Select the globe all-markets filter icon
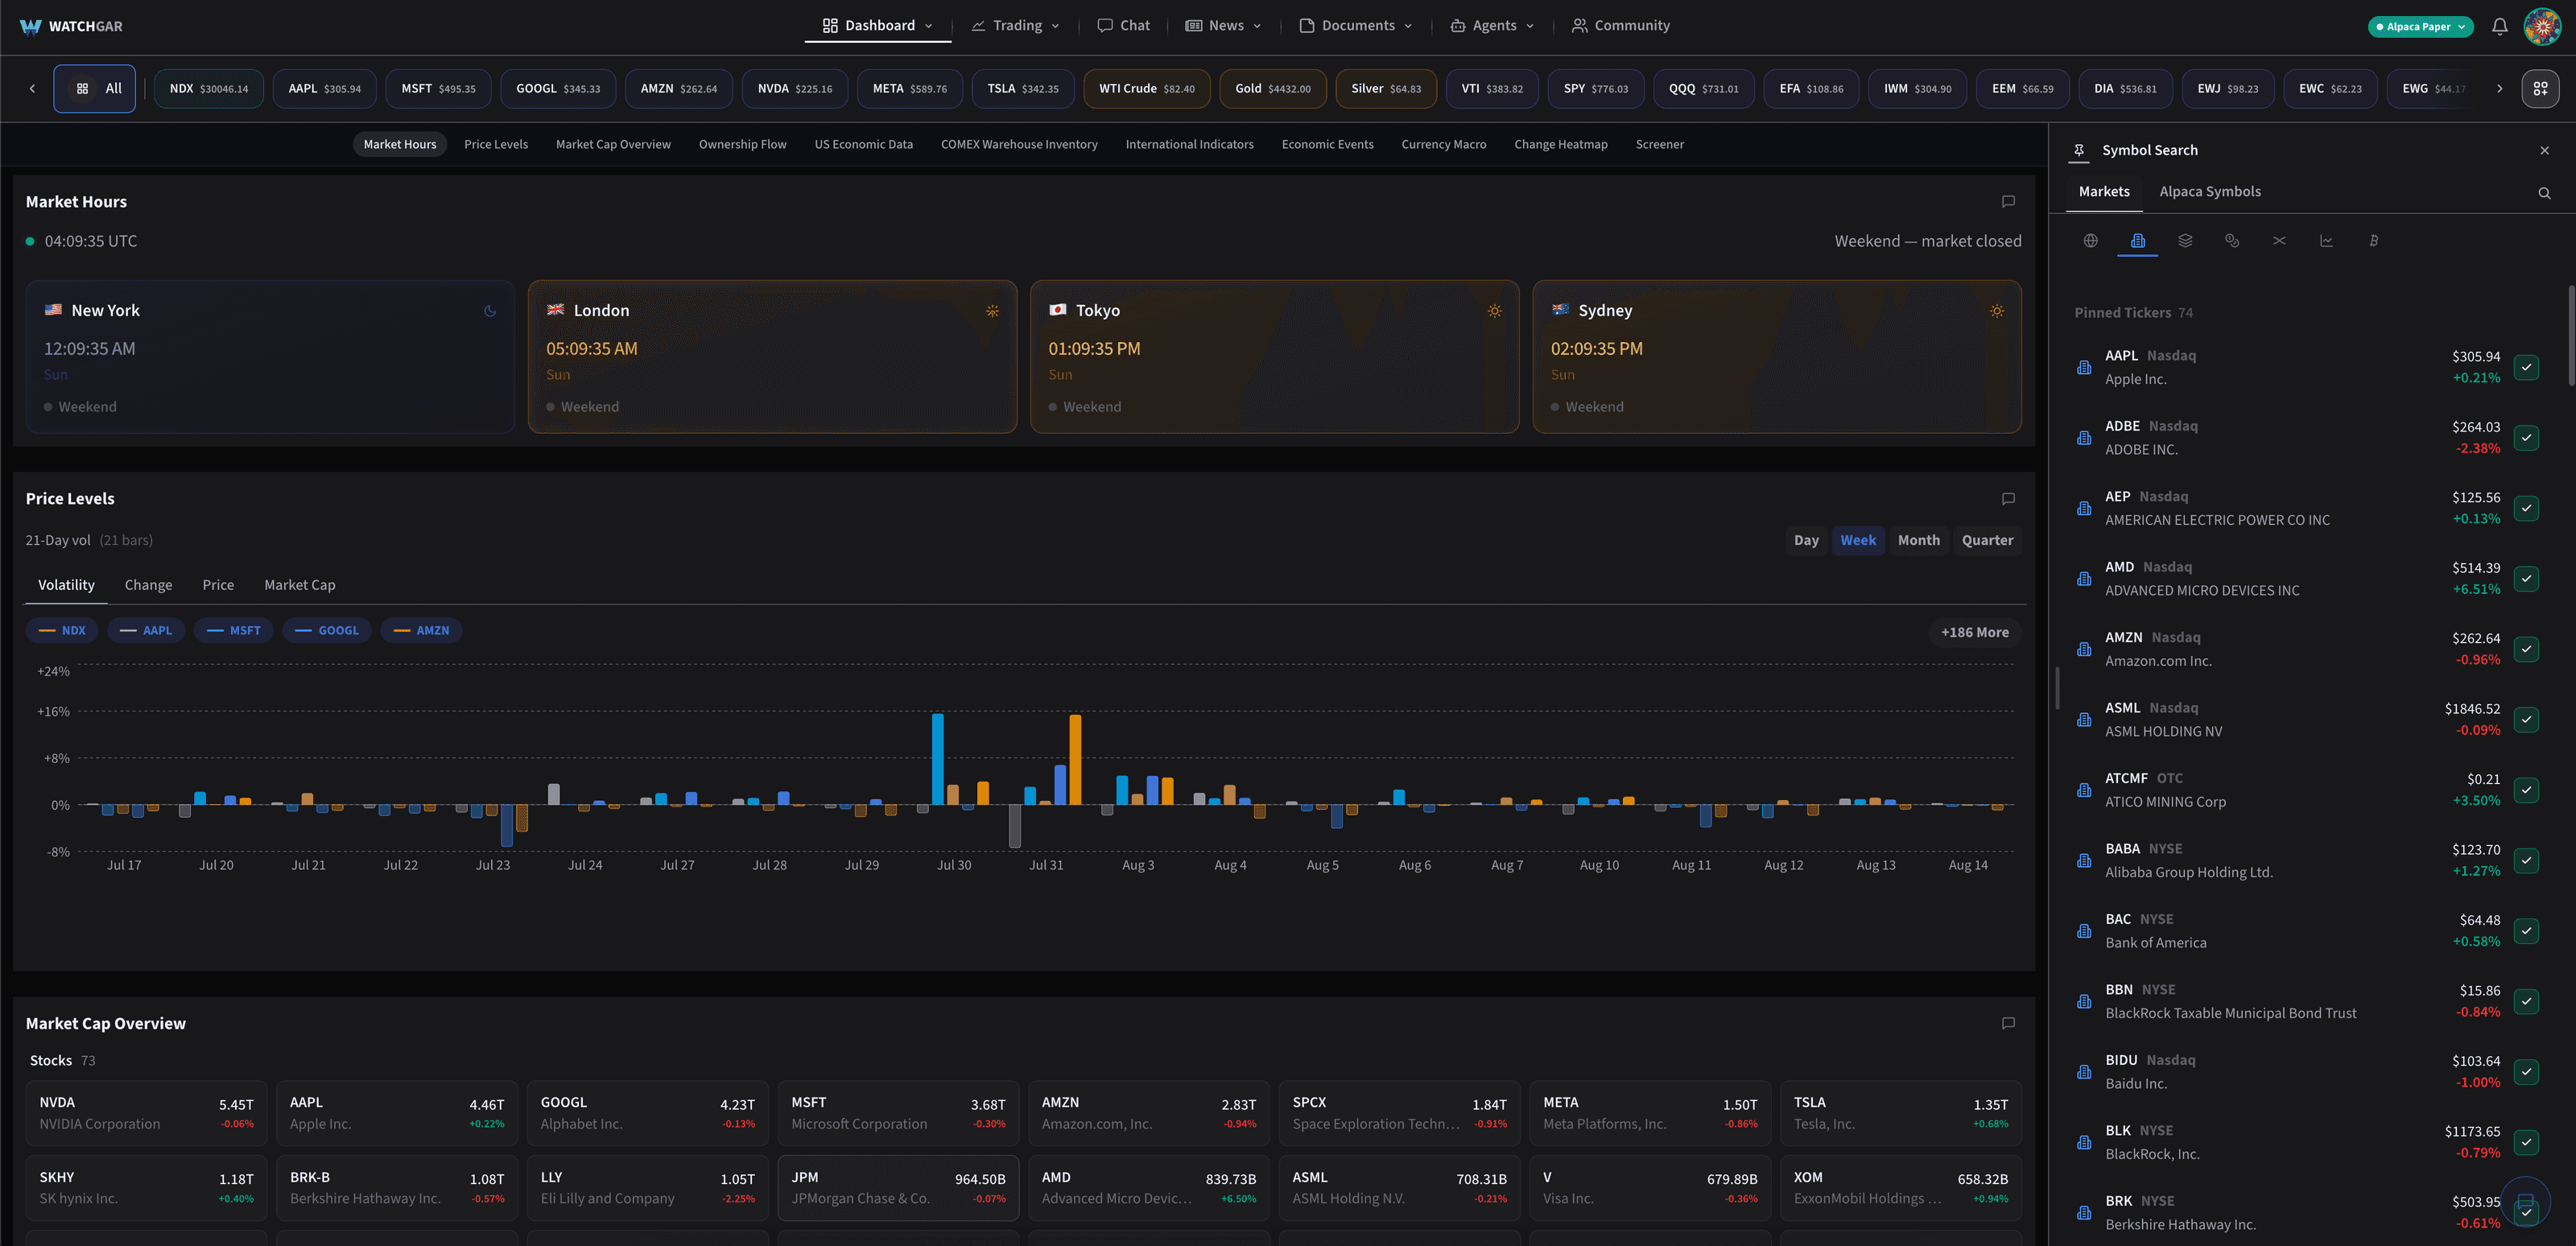Screen dimensions: 2576x1246 pos(2090,241)
